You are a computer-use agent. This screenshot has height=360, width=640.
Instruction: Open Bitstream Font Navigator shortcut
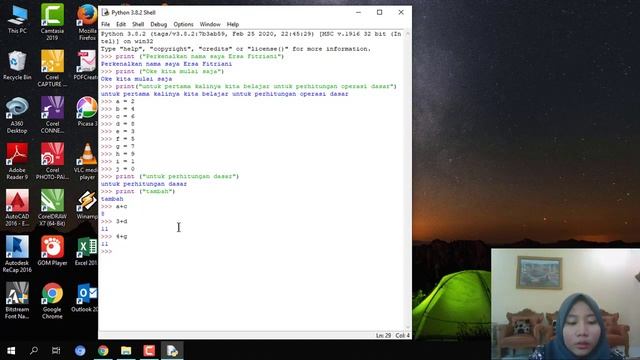click(x=17, y=301)
